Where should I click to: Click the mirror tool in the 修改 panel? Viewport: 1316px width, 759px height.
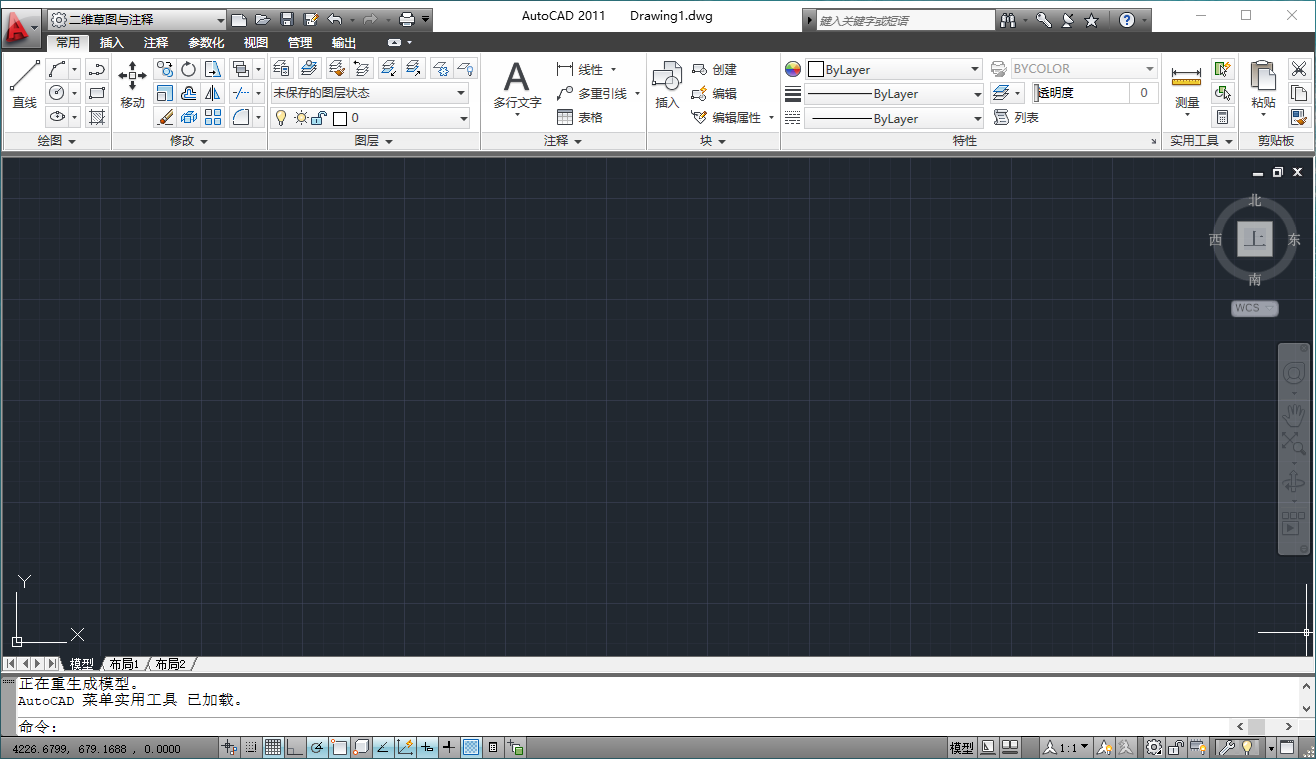point(211,93)
